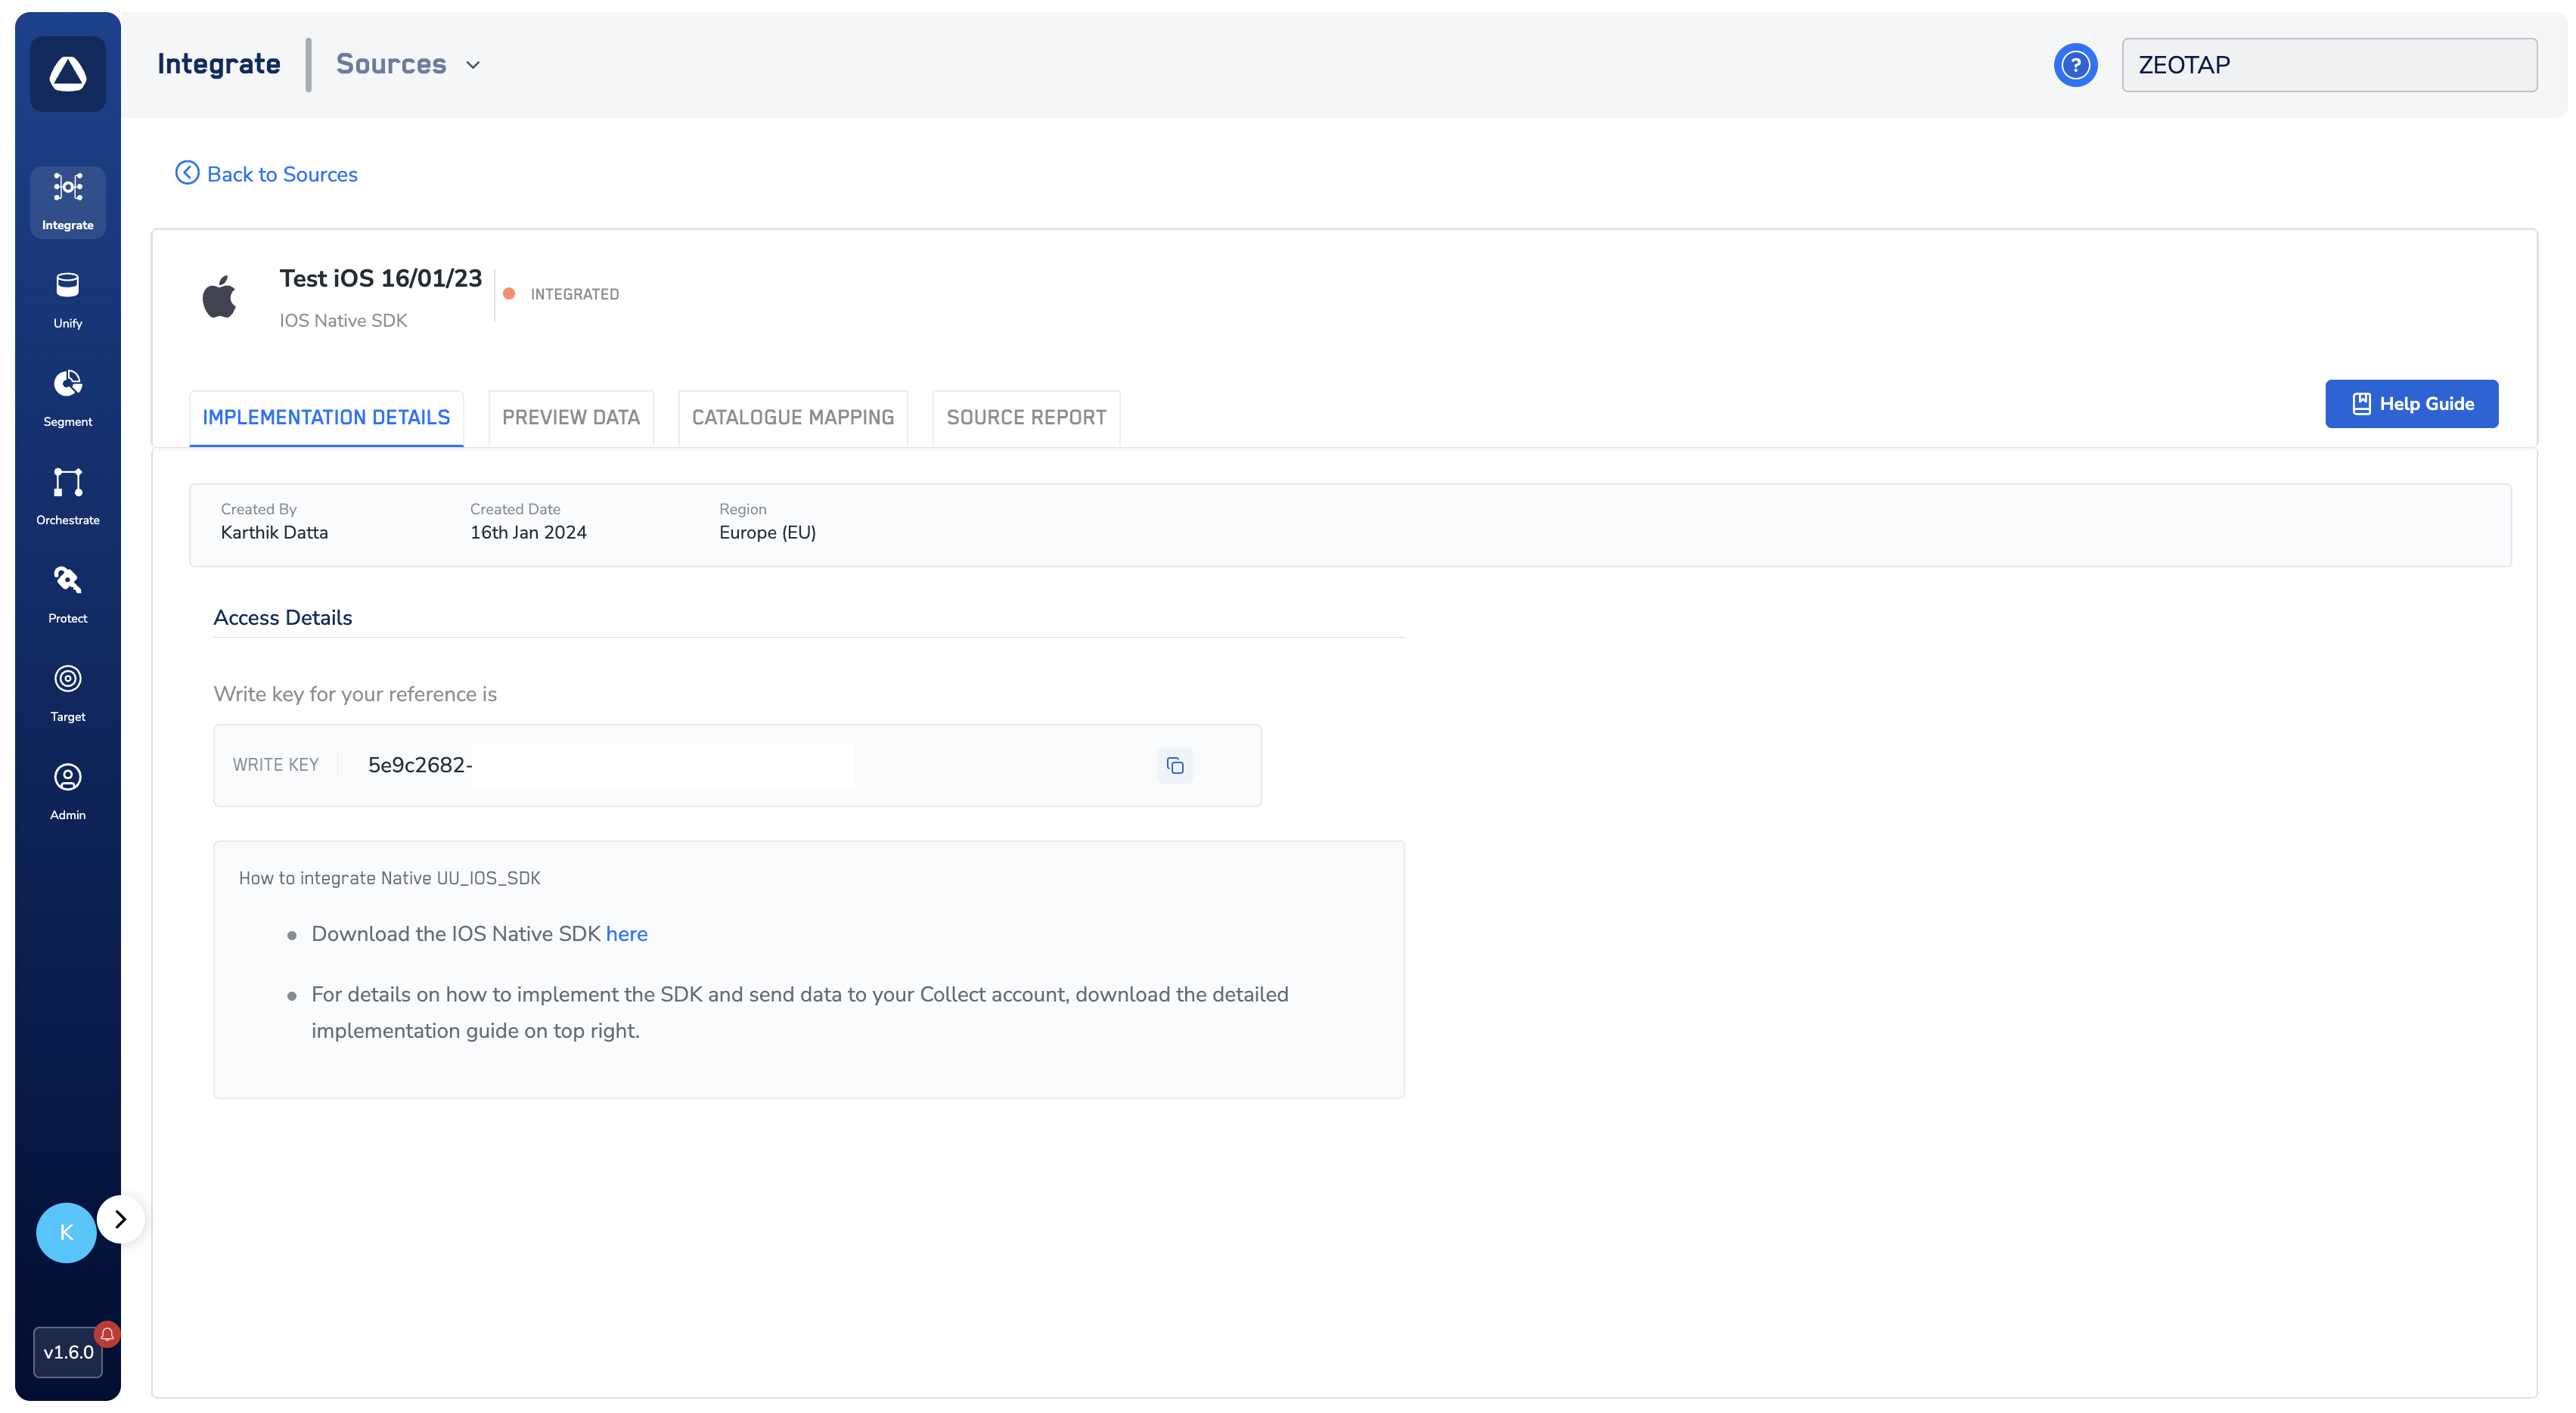The height and width of the screenshot is (1413, 2576).
Task: Click the Zeotap logo at top left
Action: tap(68, 74)
